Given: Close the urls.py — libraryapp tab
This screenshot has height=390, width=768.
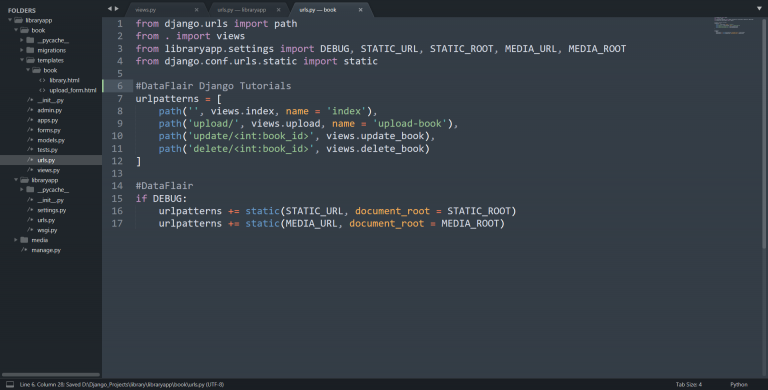Looking at the screenshot, I should (278, 10).
